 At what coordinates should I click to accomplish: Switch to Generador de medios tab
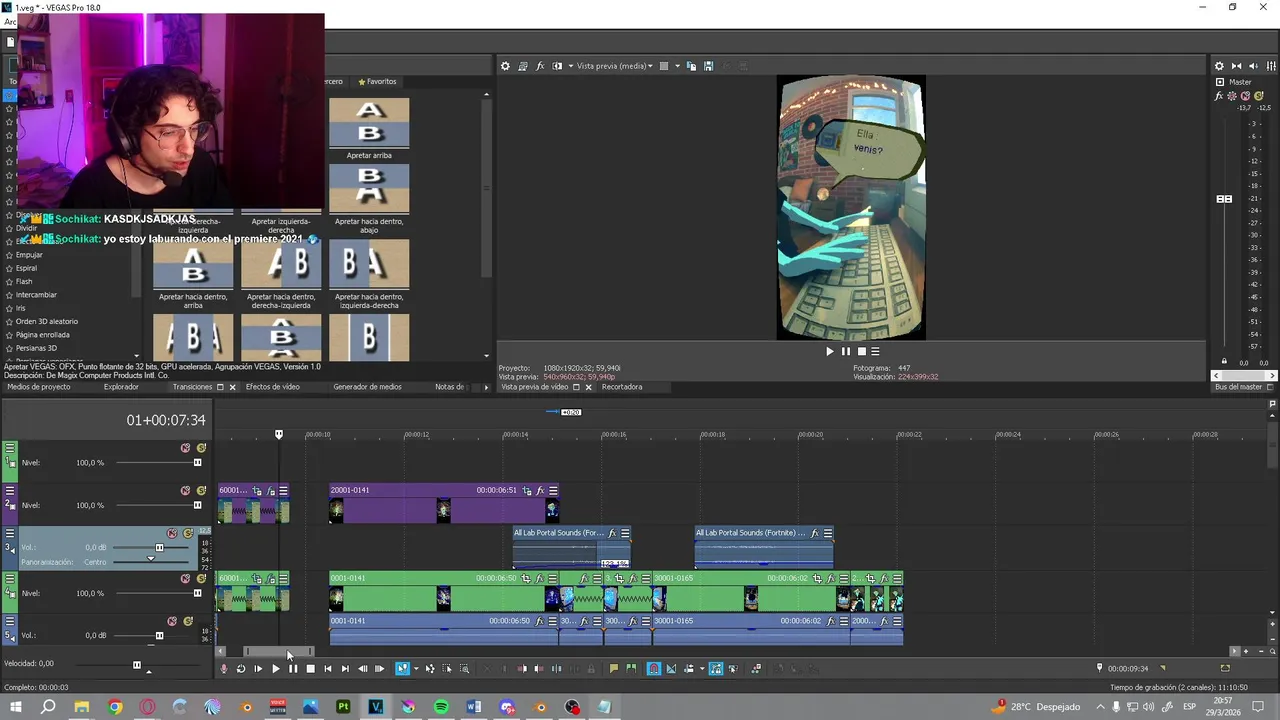point(367,387)
